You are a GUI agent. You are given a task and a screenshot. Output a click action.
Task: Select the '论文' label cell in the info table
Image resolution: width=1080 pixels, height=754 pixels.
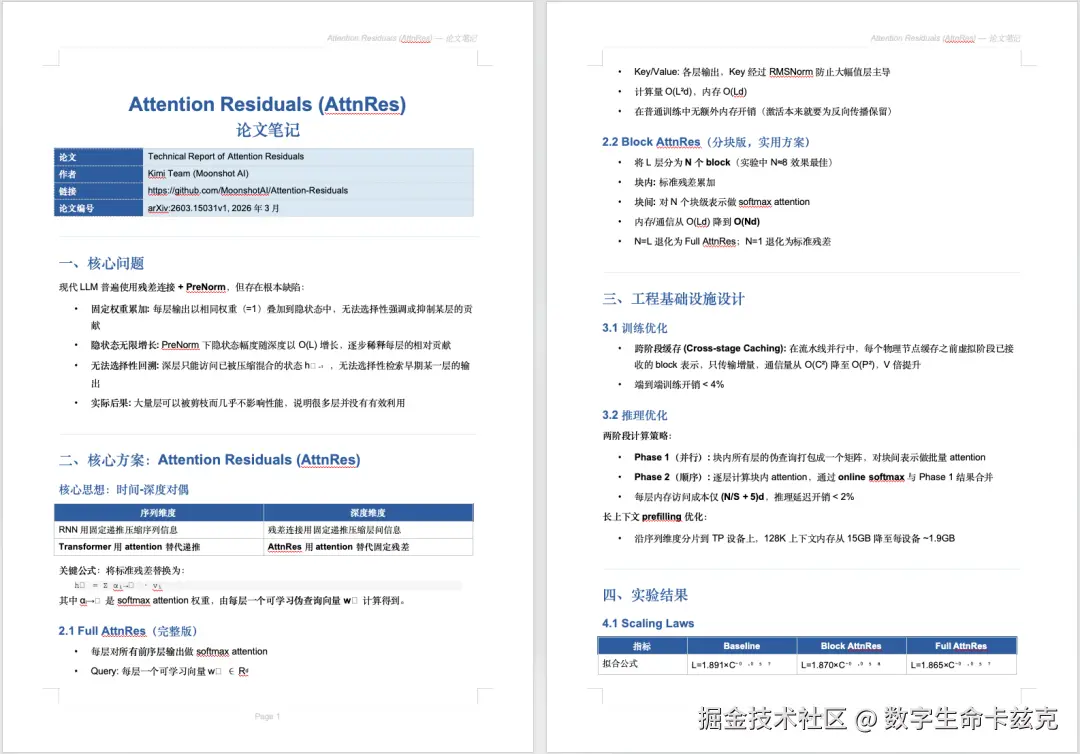point(98,157)
